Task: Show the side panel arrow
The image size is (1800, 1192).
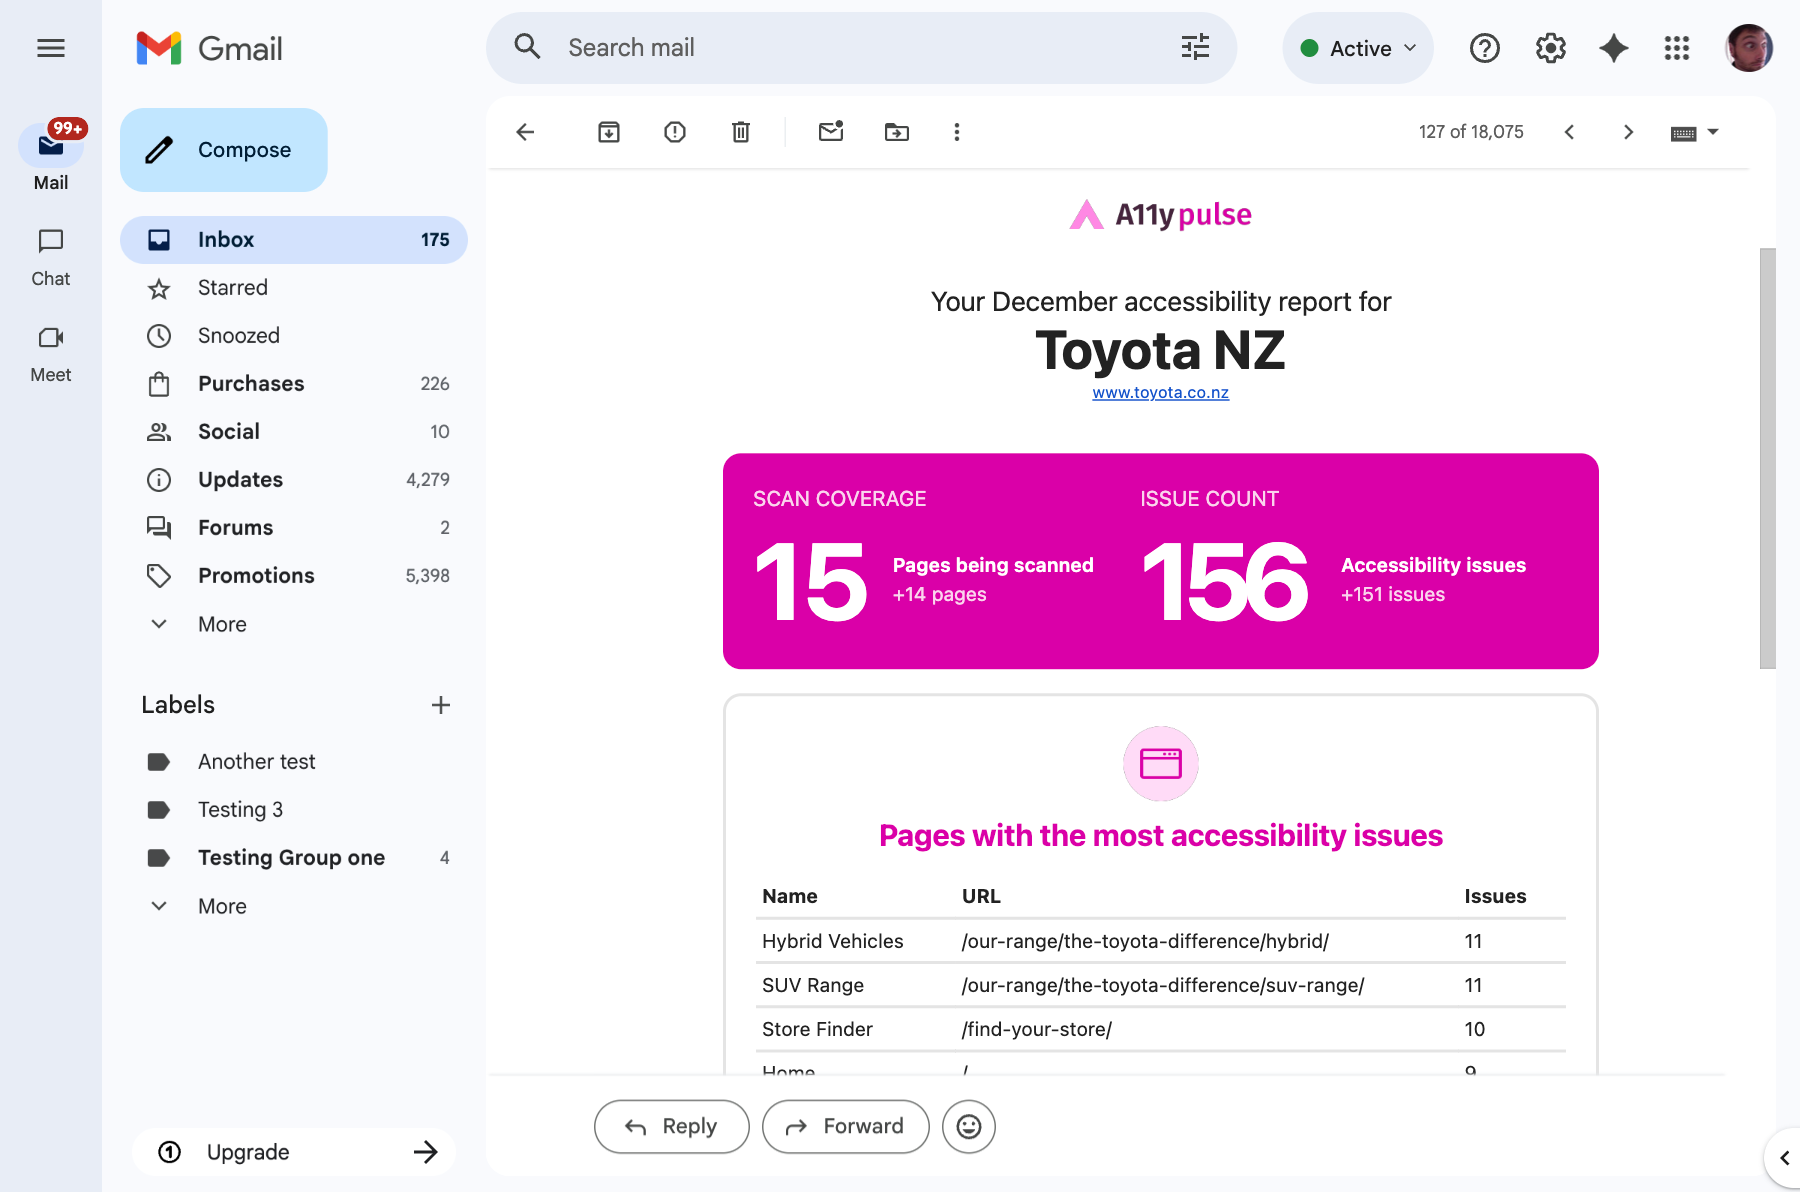Action: click(x=1784, y=1158)
